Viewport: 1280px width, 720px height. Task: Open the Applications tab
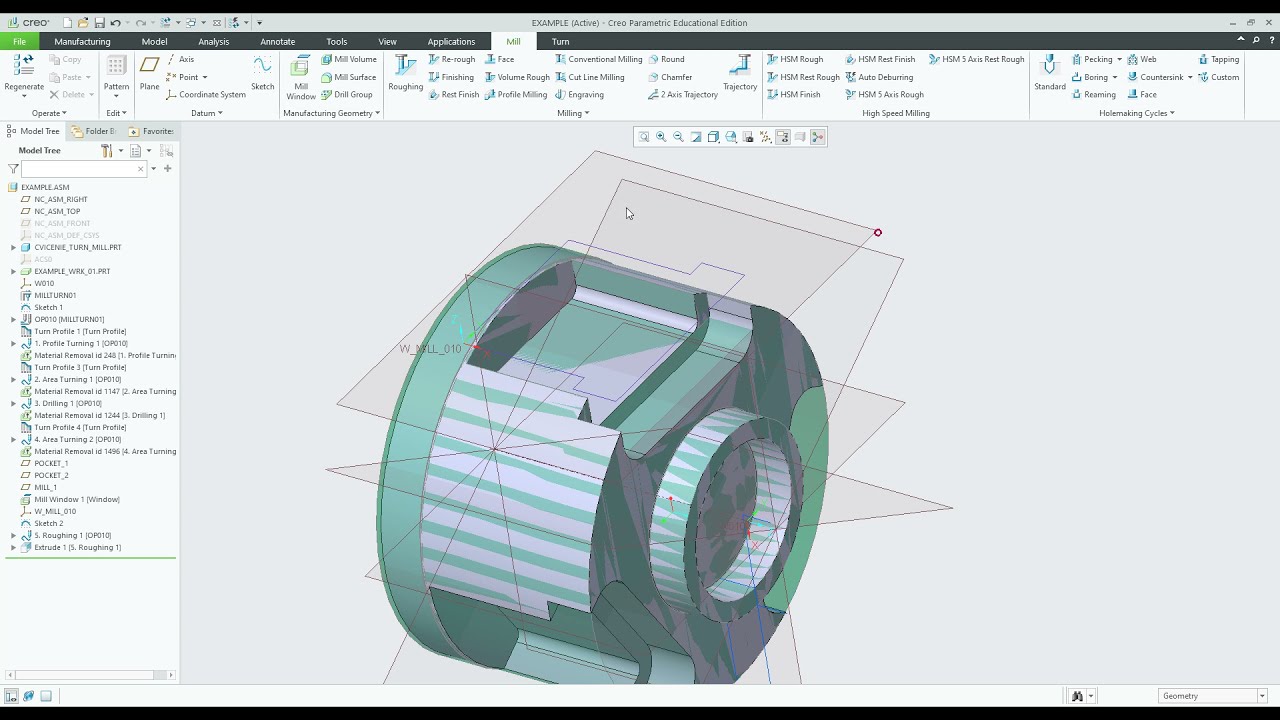[x=451, y=41]
